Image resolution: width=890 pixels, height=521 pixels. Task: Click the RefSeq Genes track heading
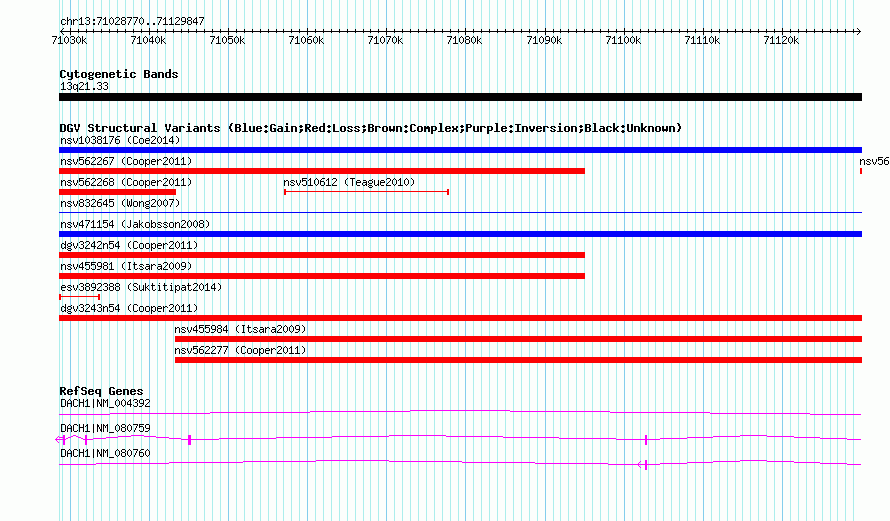(101, 391)
